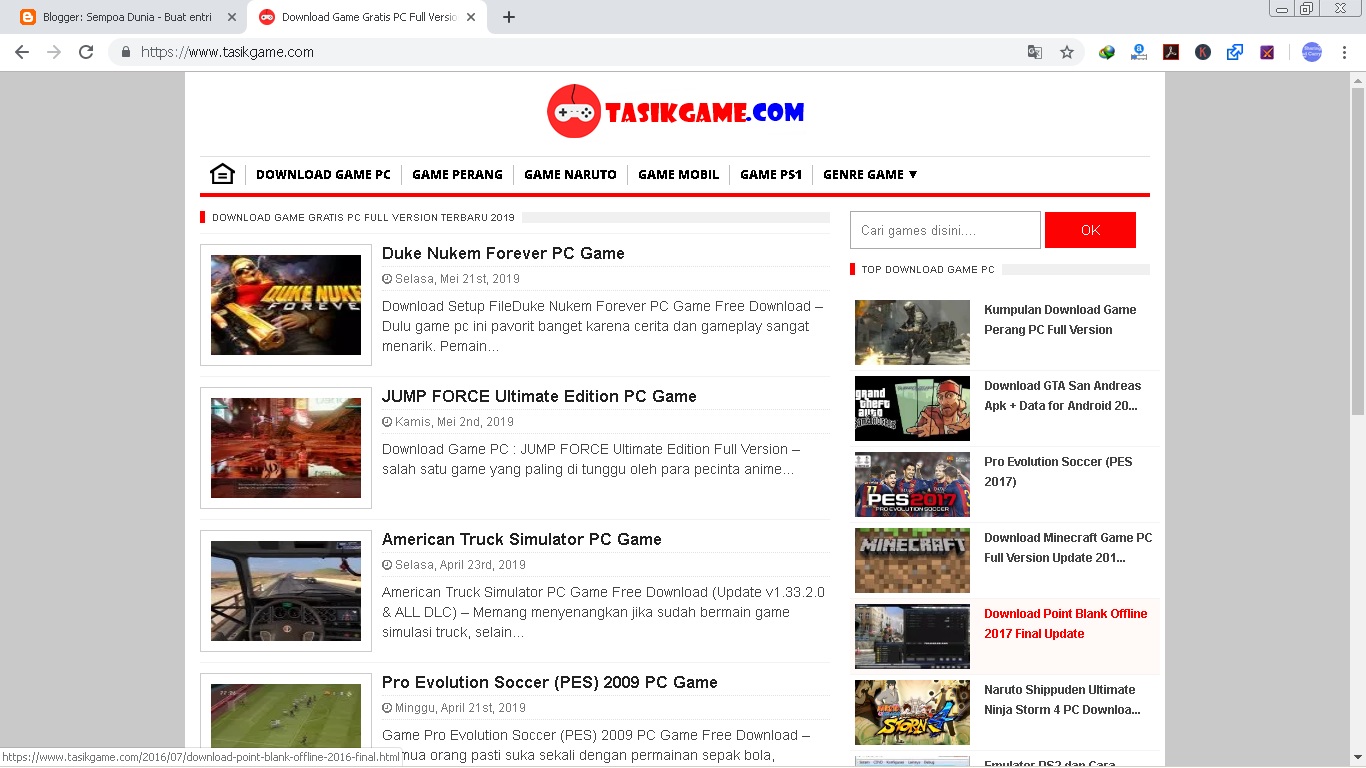Open the GAME PERANG menu item

coord(457,174)
